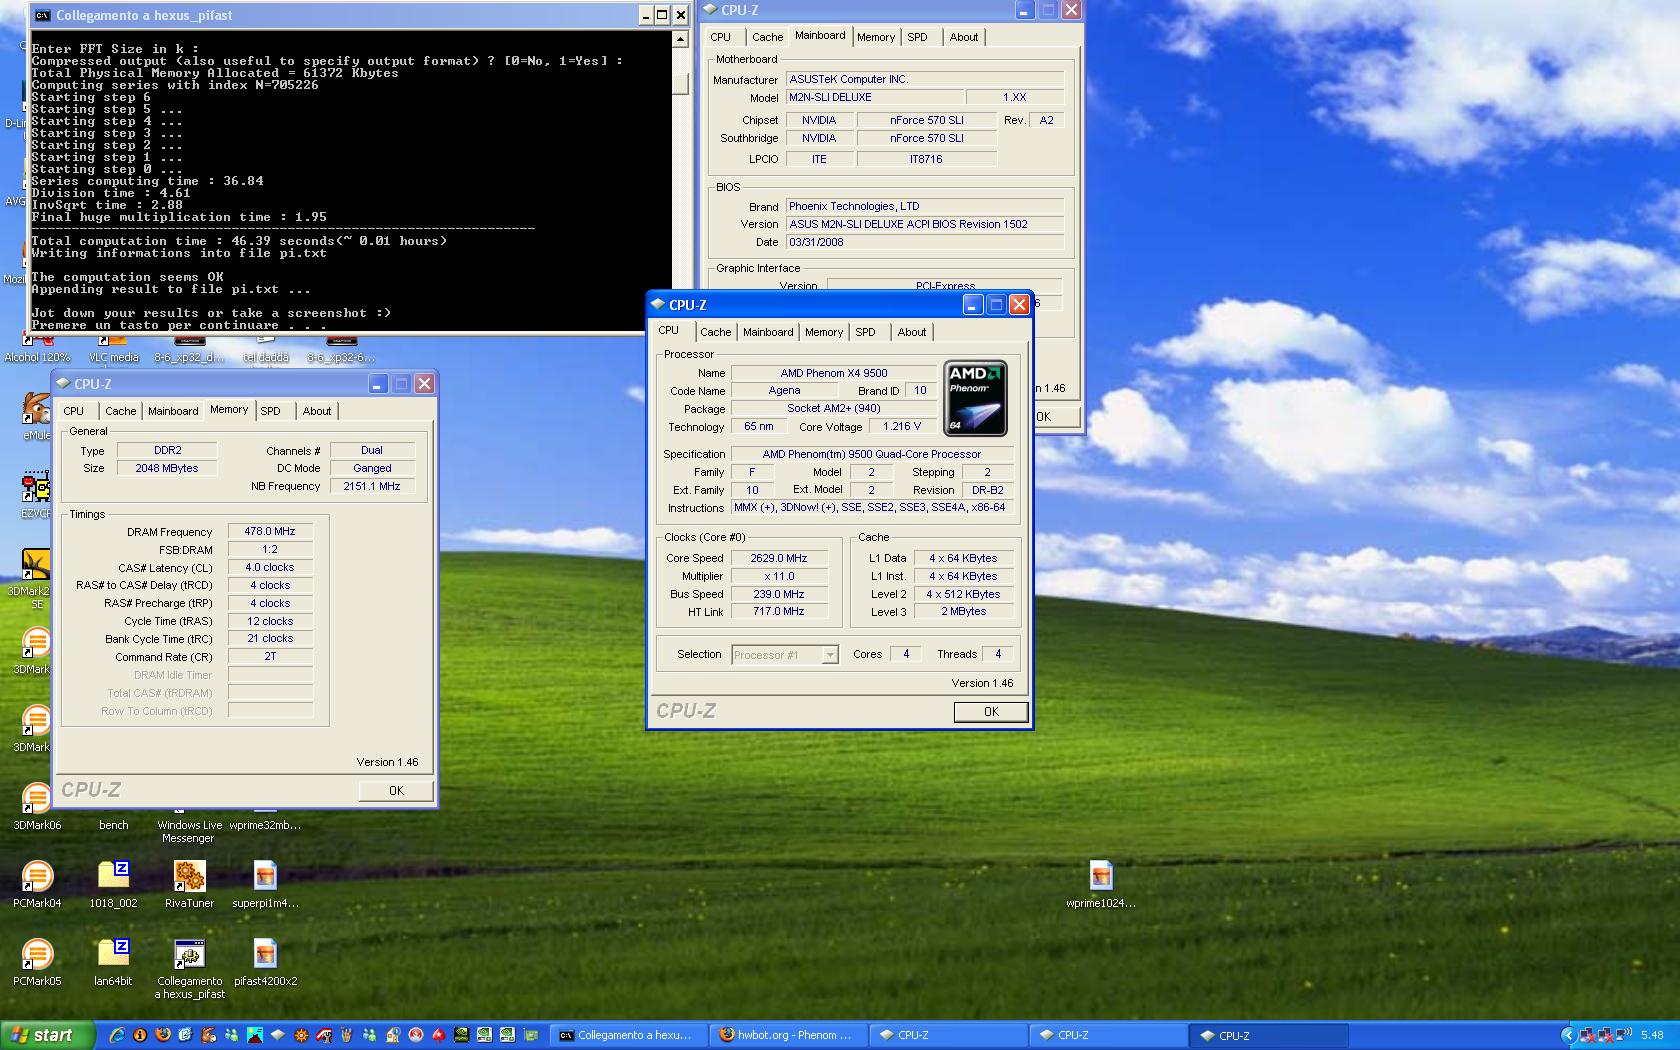
Task: Click the NB Frequency 2151.1 MHz field
Action: tap(372, 486)
